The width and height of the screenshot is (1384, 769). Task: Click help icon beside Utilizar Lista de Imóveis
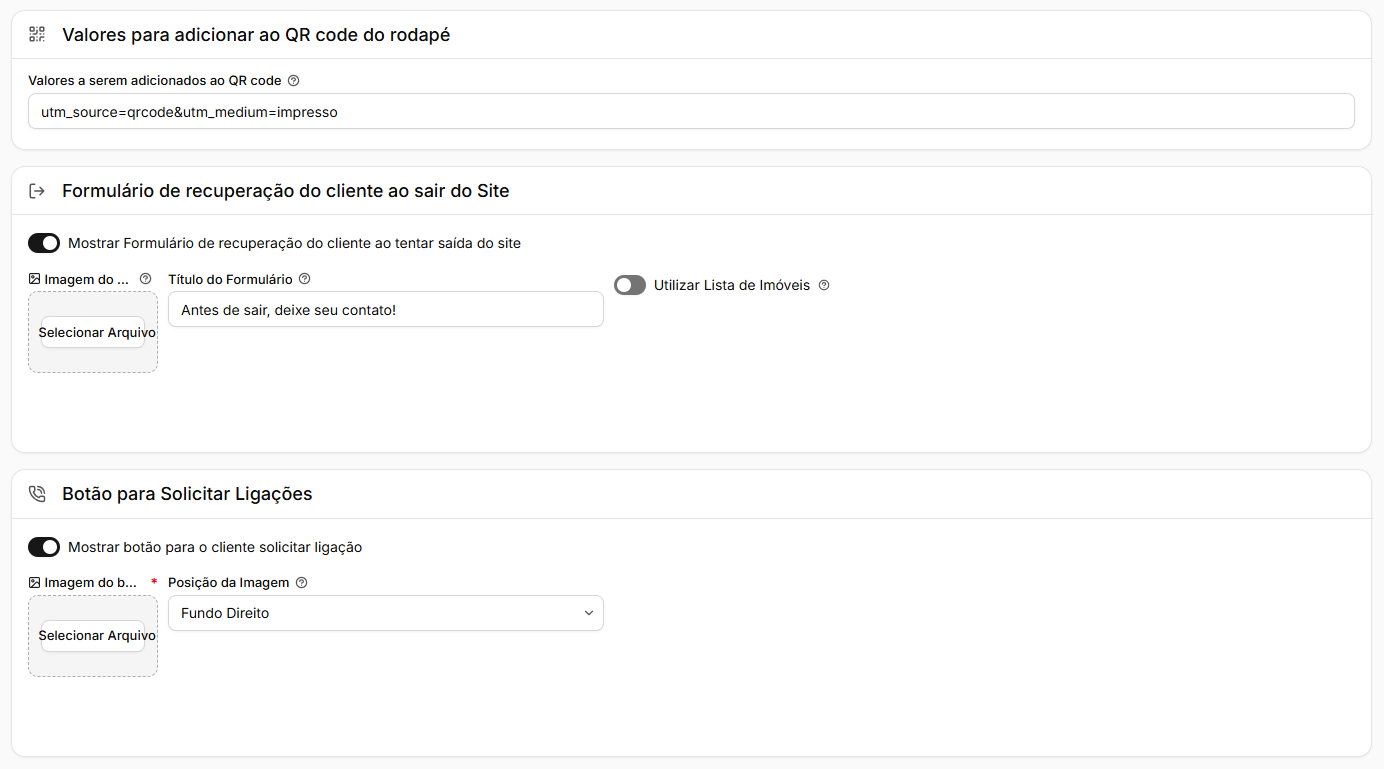[824, 285]
